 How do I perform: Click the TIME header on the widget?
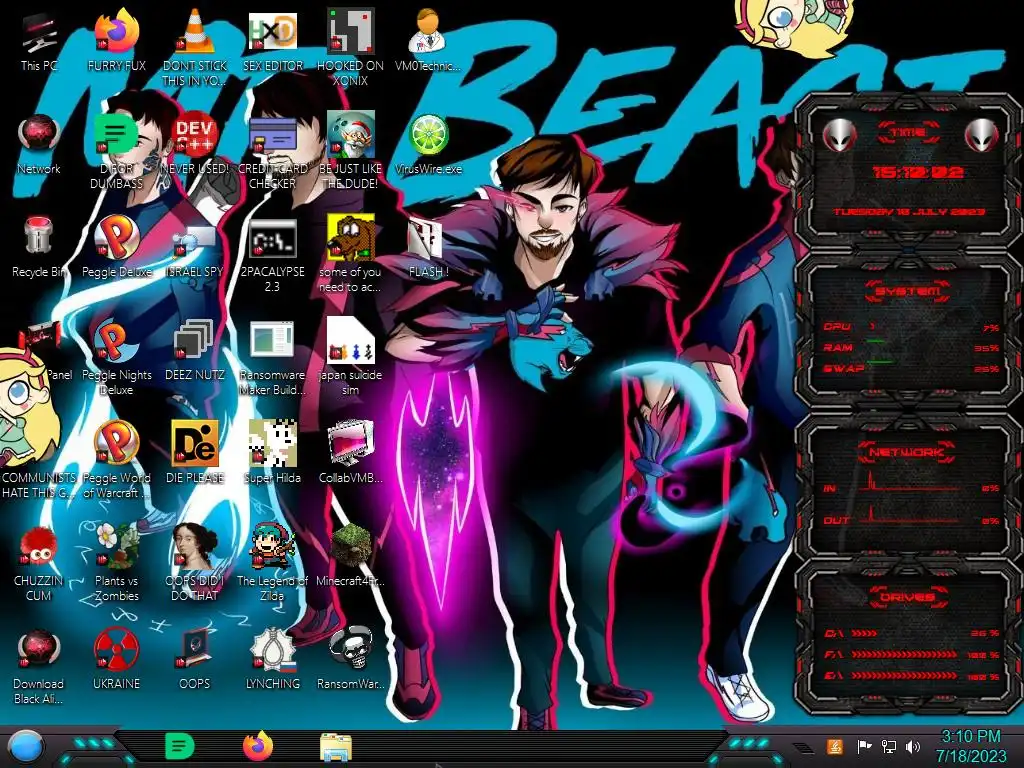point(908,133)
